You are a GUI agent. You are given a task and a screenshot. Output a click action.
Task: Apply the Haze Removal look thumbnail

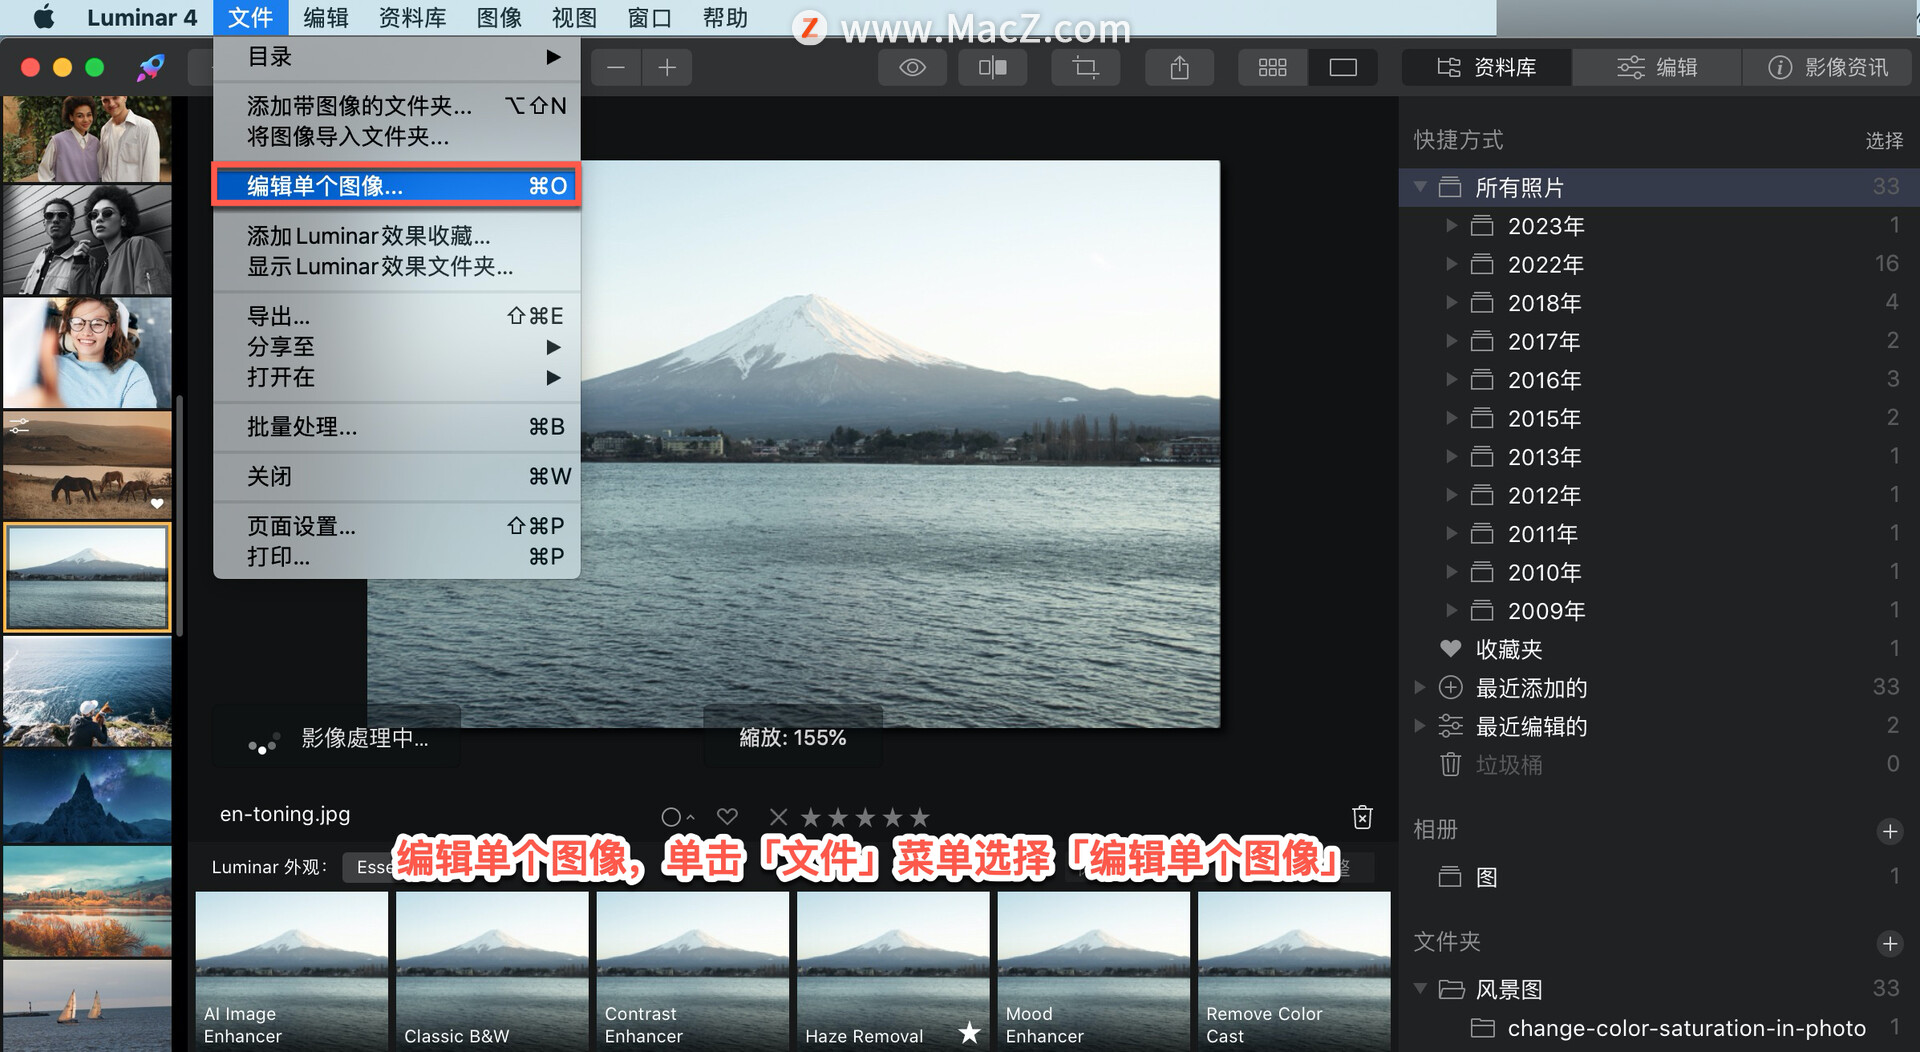(893, 970)
